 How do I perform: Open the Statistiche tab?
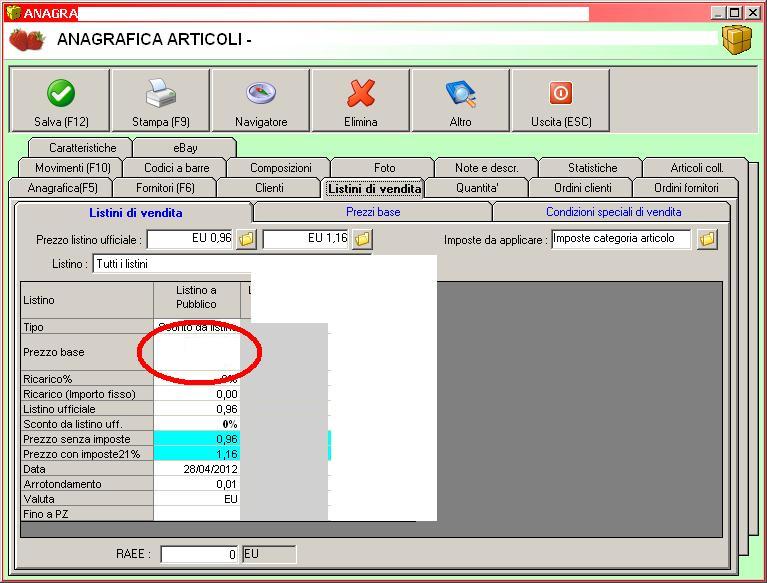(x=592, y=168)
